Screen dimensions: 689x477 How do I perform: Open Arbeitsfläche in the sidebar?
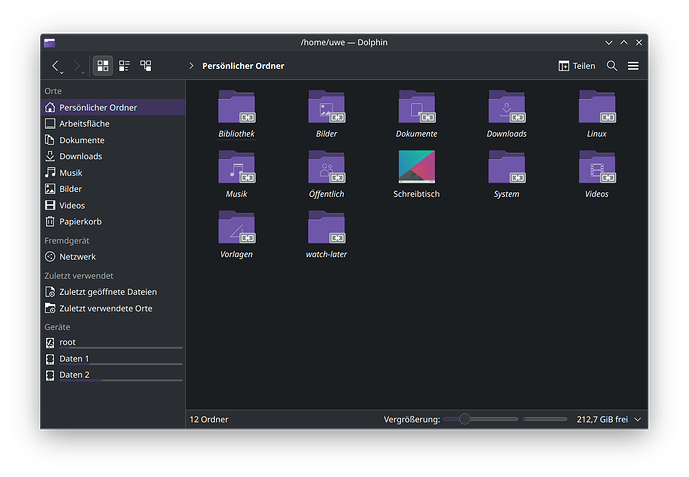(x=113, y=123)
